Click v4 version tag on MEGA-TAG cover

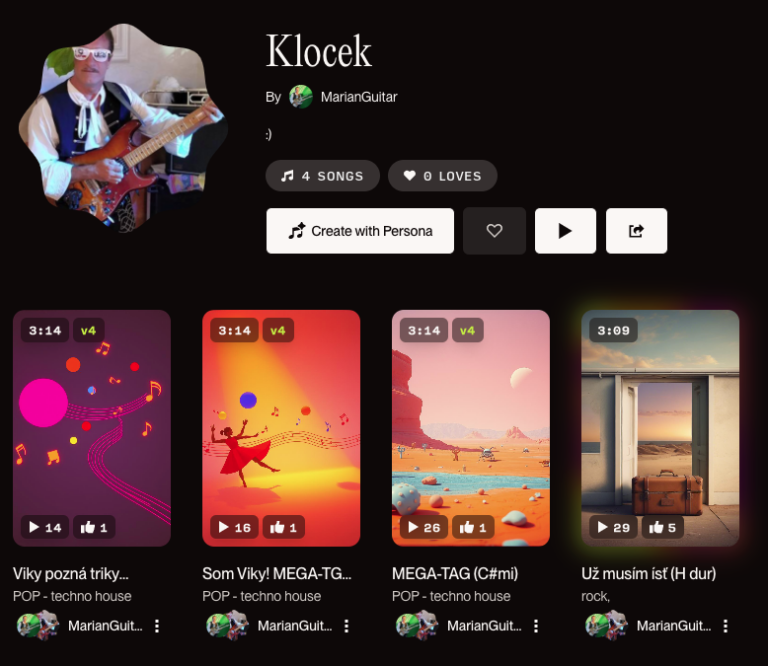coord(467,331)
